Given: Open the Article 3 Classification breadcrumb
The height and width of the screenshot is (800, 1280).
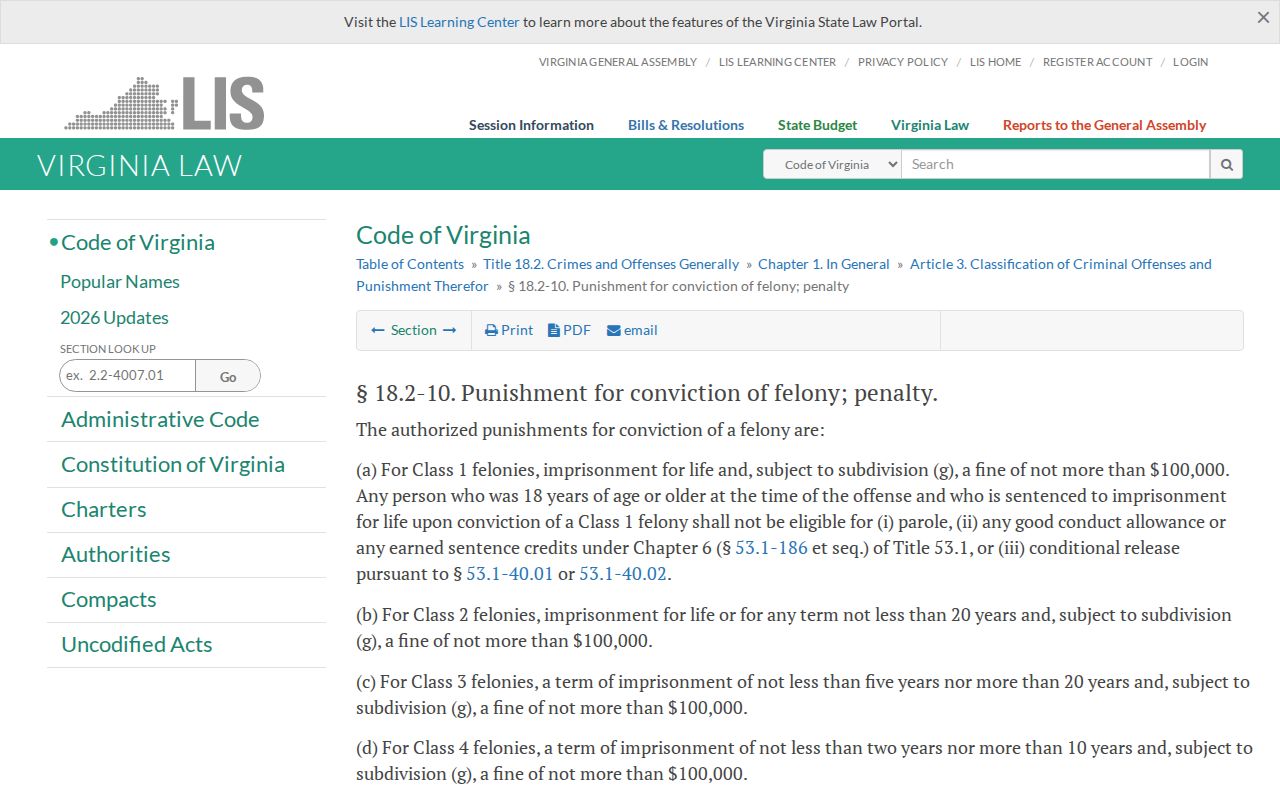Looking at the screenshot, I should [x=1060, y=264].
